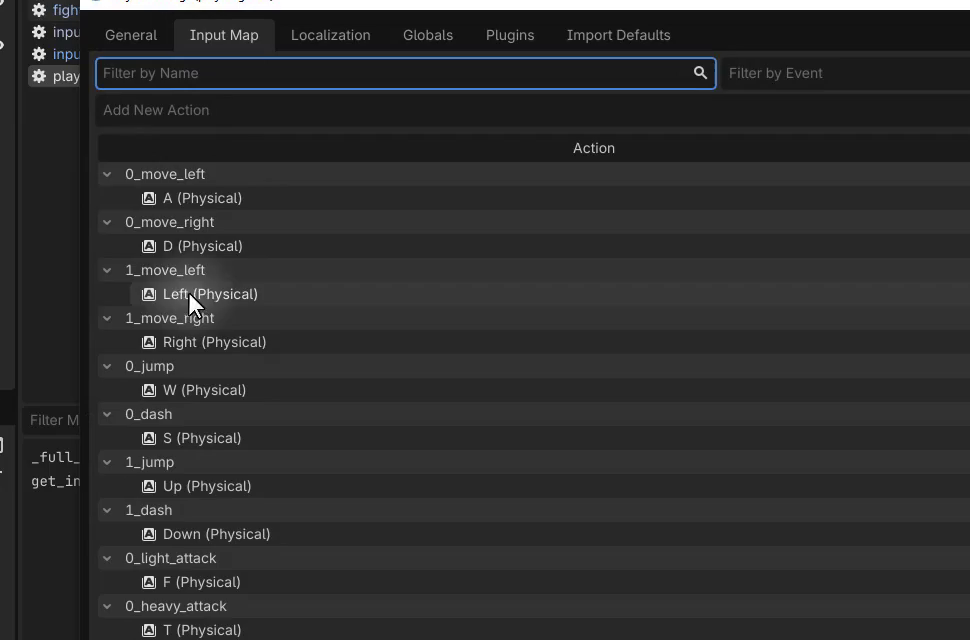Image resolution: width=970 pixels, height=640 pixels.
Task: Open the Localization tab
Action: coord(330,35)
